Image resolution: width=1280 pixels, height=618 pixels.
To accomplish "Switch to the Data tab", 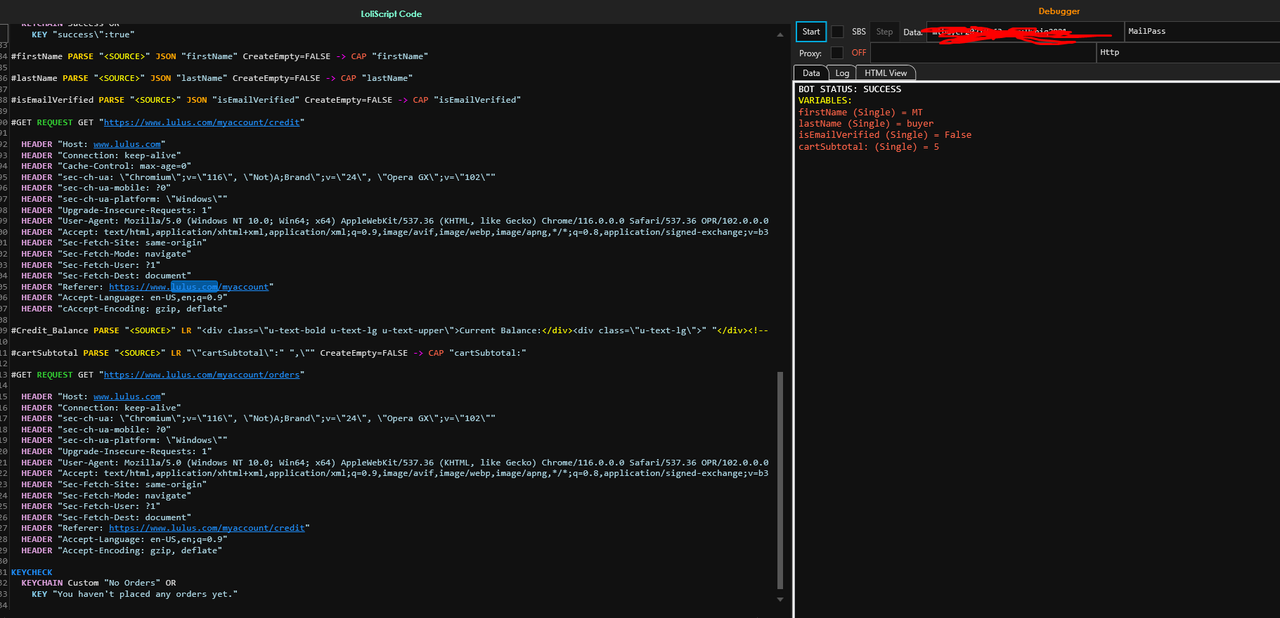I will [x=811, y=73].
